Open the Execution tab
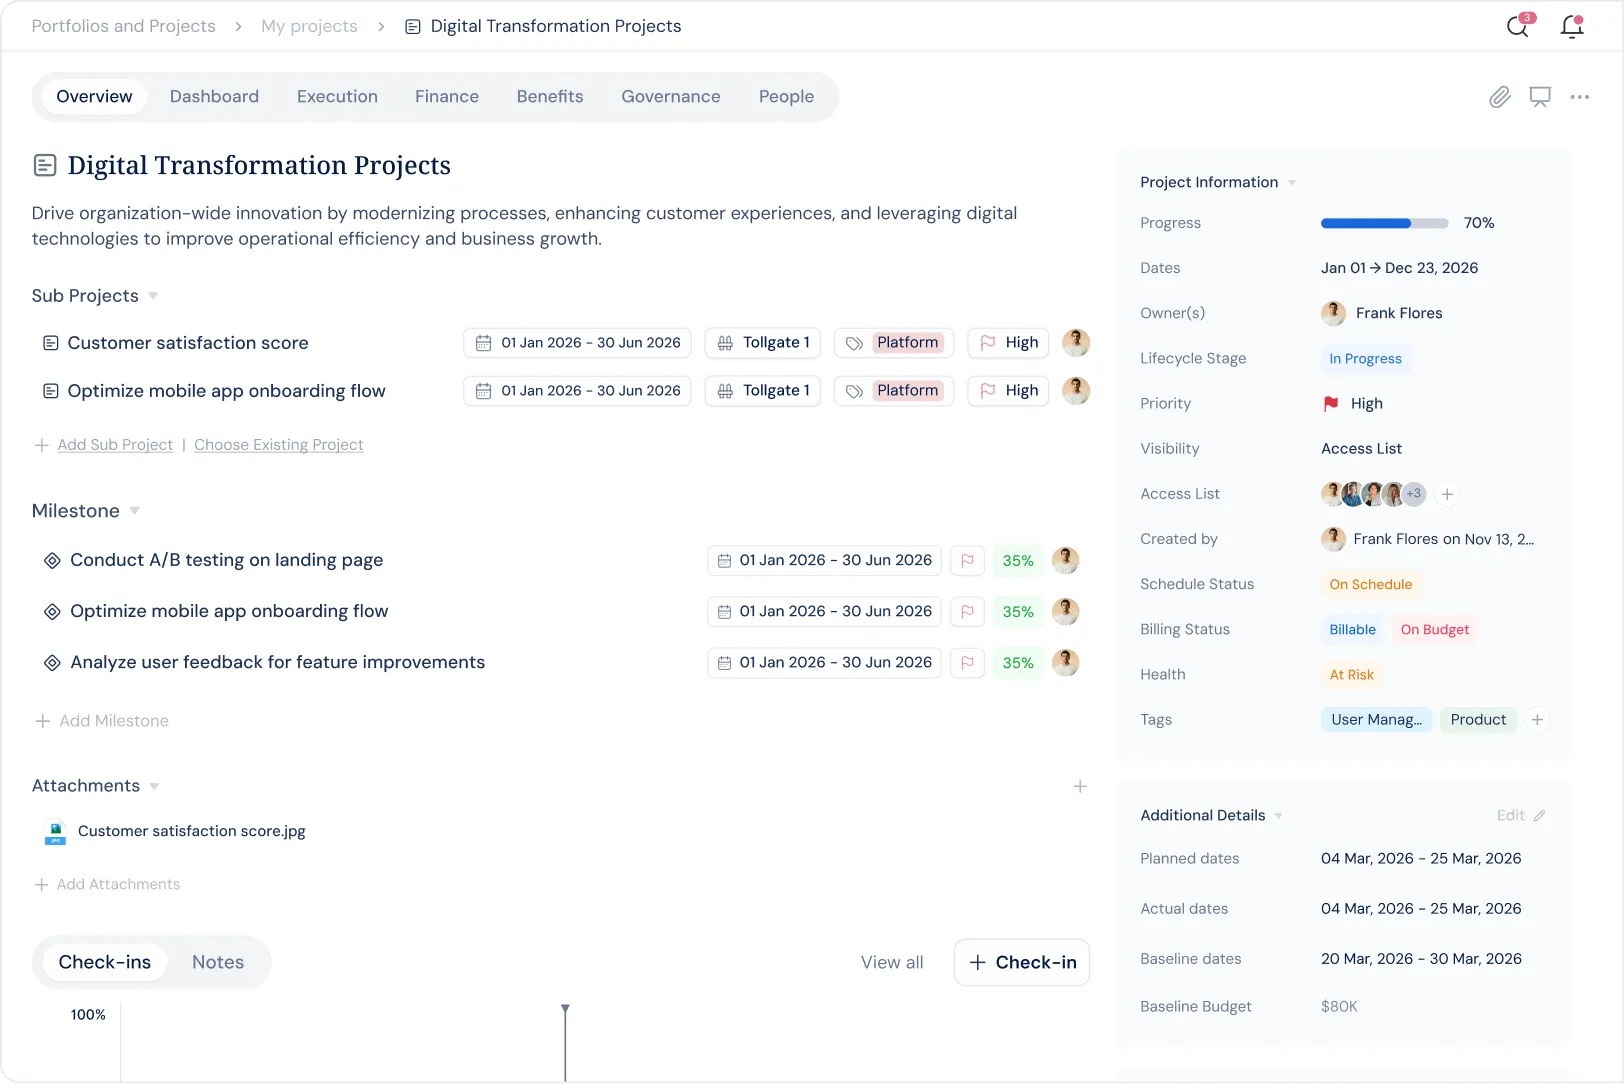Viewport: 1624px width, 1084px height. 337,97
